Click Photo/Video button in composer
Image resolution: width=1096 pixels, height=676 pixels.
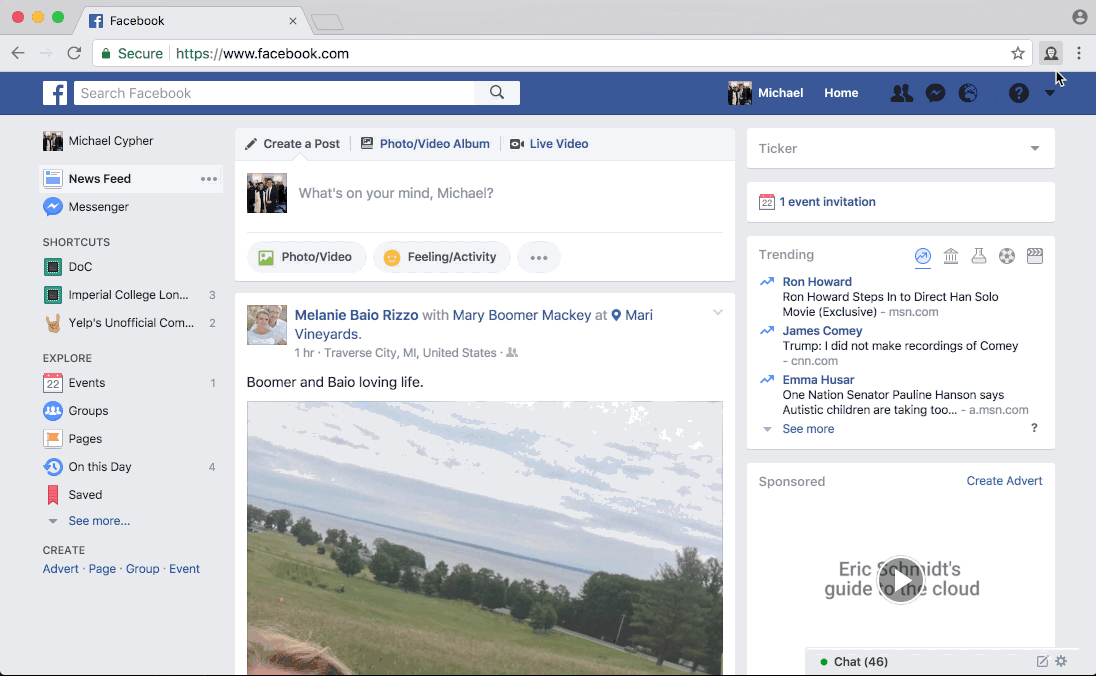point(306,257)
